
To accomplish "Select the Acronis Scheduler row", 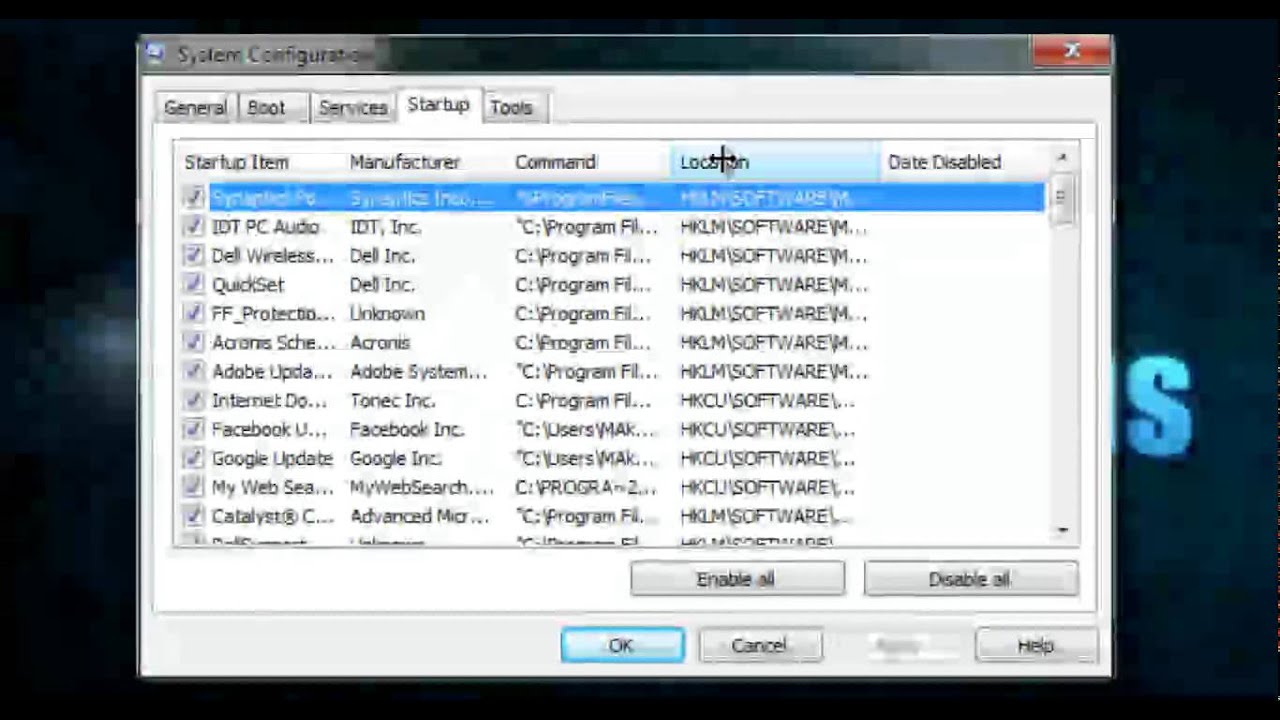I will coord(611,343).
